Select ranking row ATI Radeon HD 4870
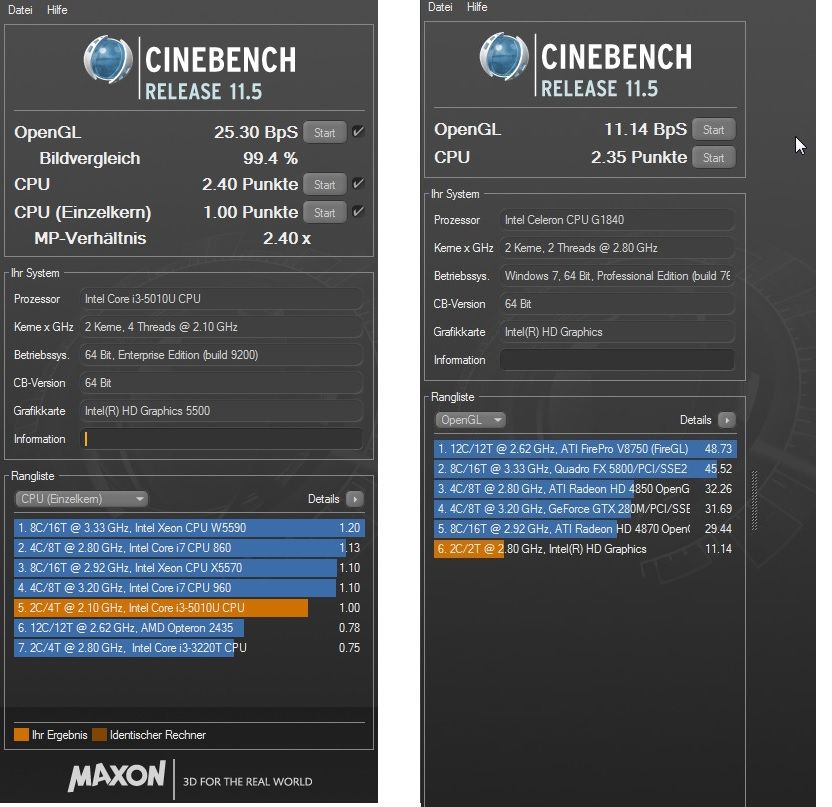This screenshot has width=832, height=807. pos(585,529)
